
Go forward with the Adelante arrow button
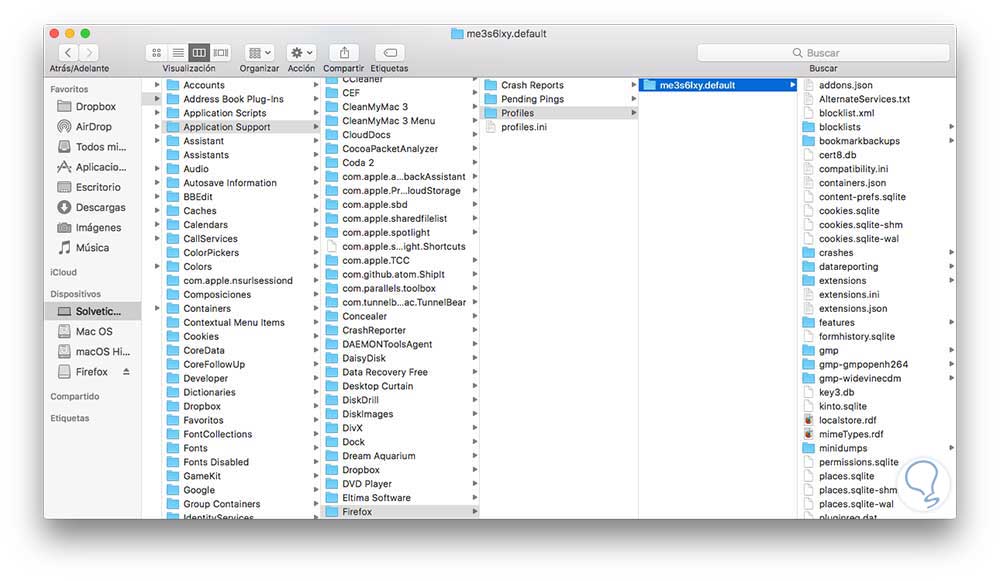coord(89,53)
